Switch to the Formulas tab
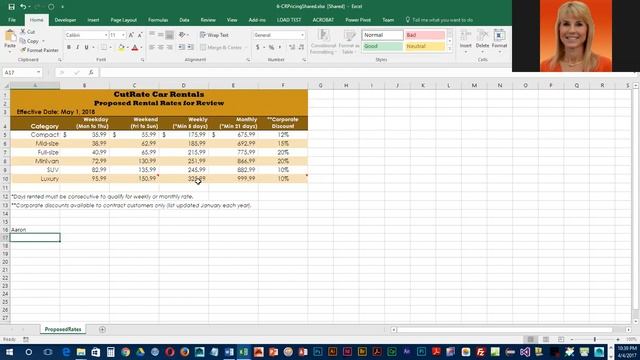640x360 pixels. tap(158, 20)
